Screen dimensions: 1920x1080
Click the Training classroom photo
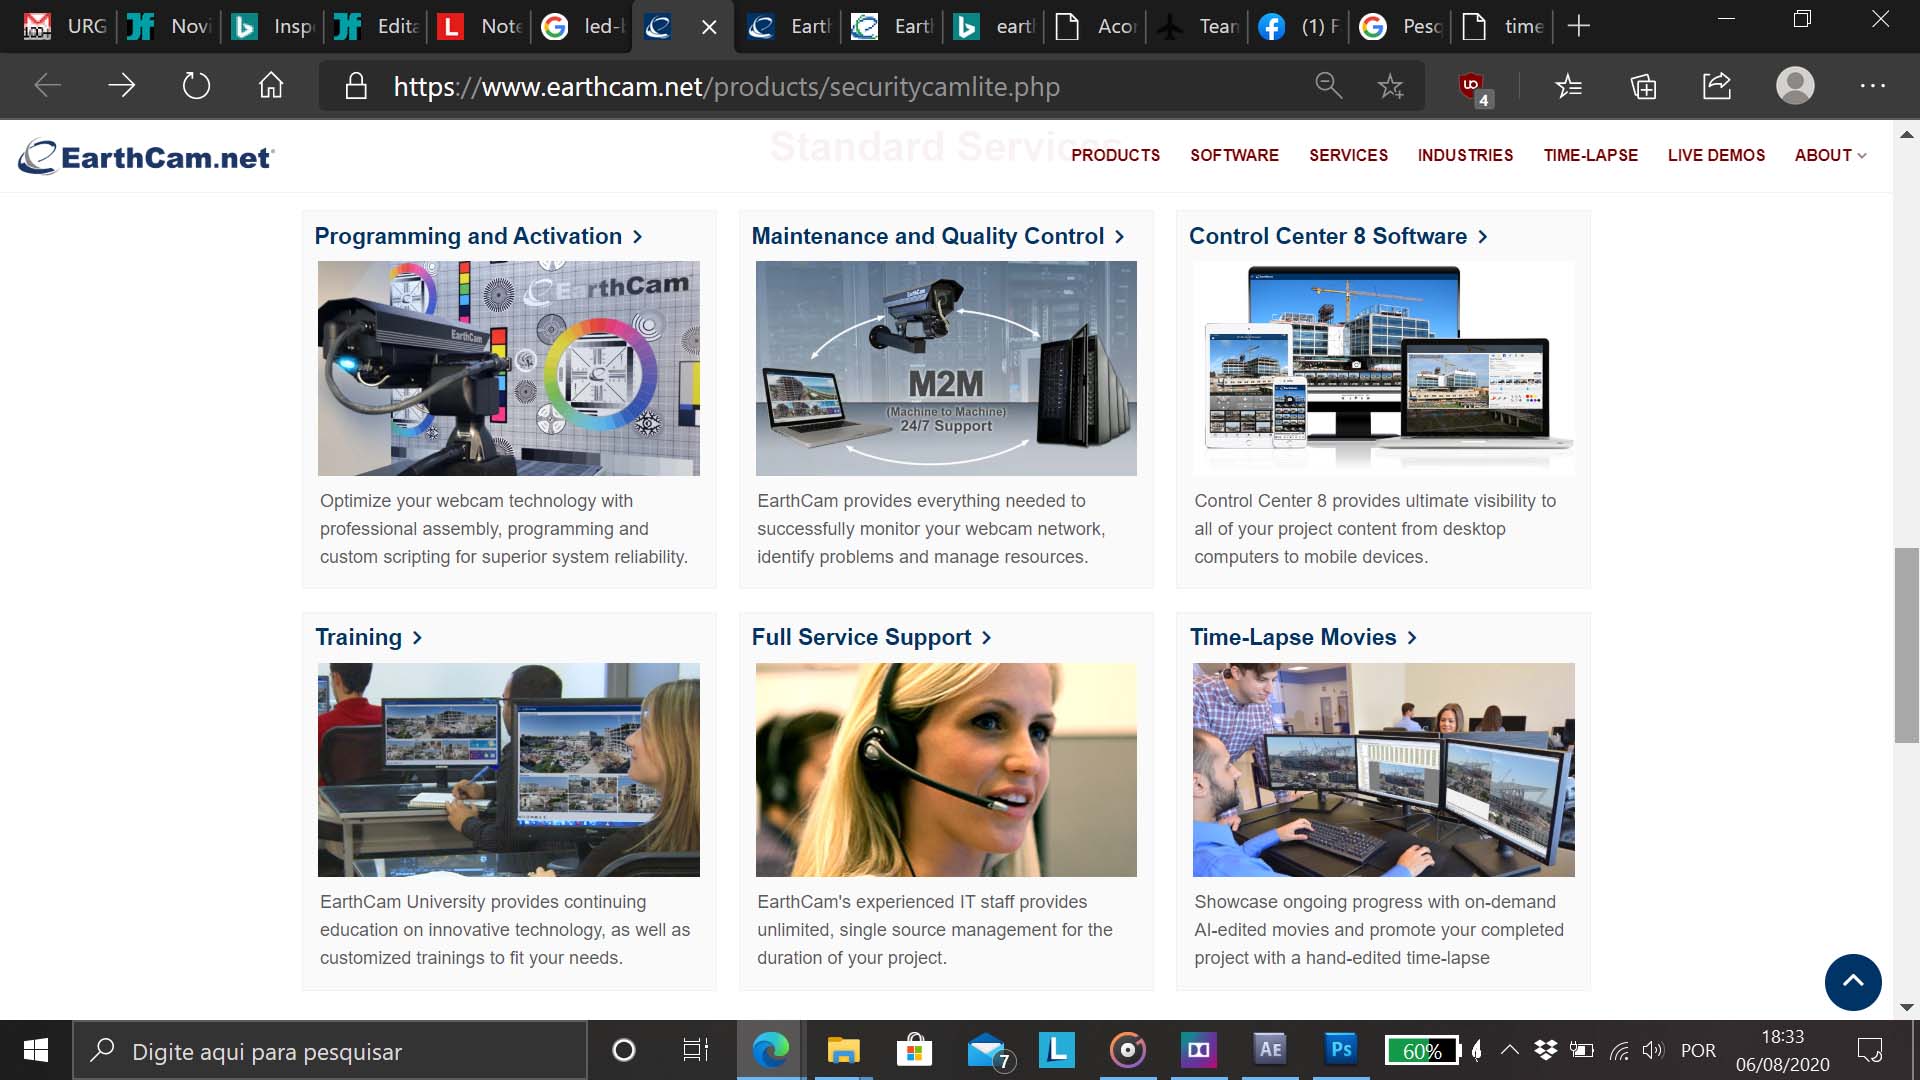point(508,770)
